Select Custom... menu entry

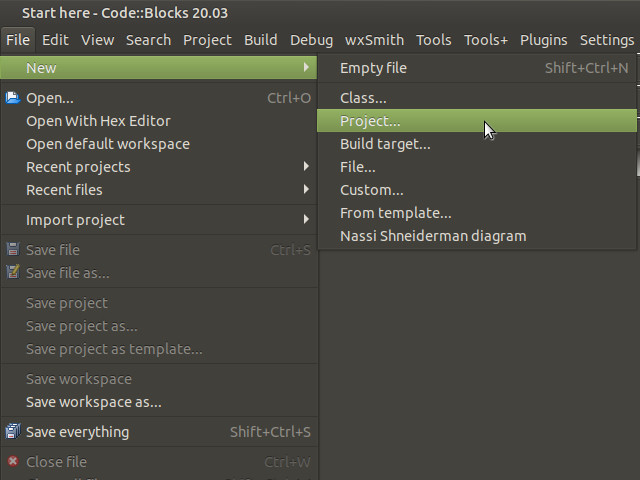click(x=372, y=190)
